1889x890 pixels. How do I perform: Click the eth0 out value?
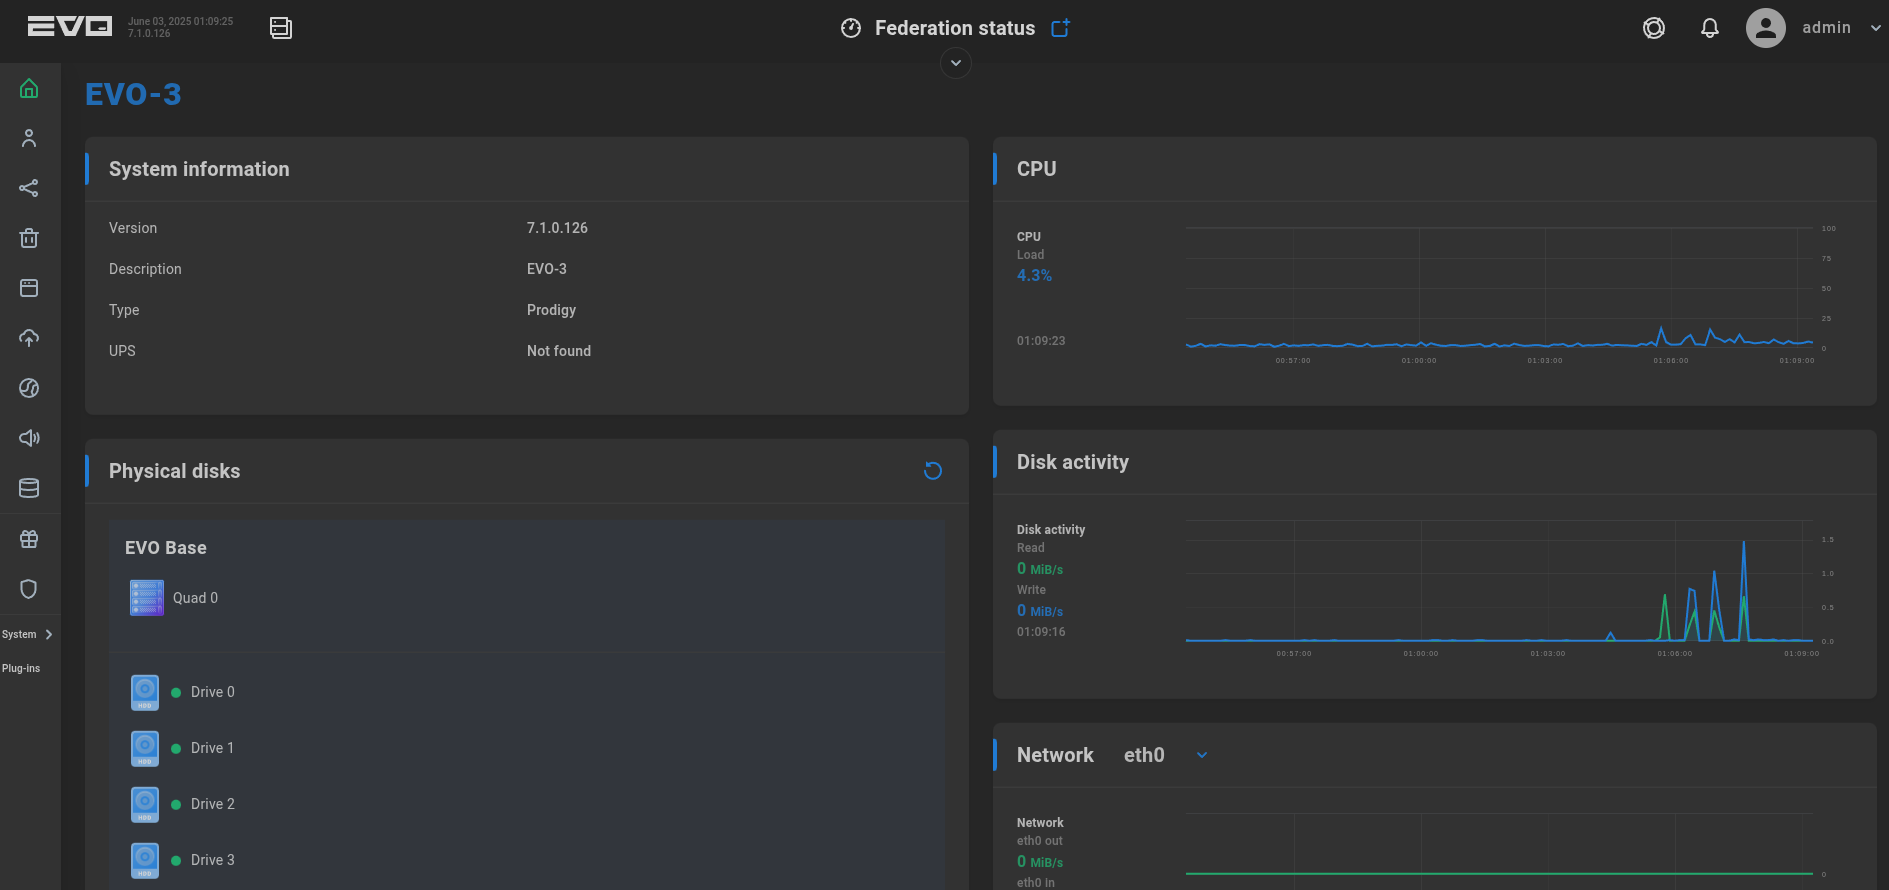click(1040, 861)
